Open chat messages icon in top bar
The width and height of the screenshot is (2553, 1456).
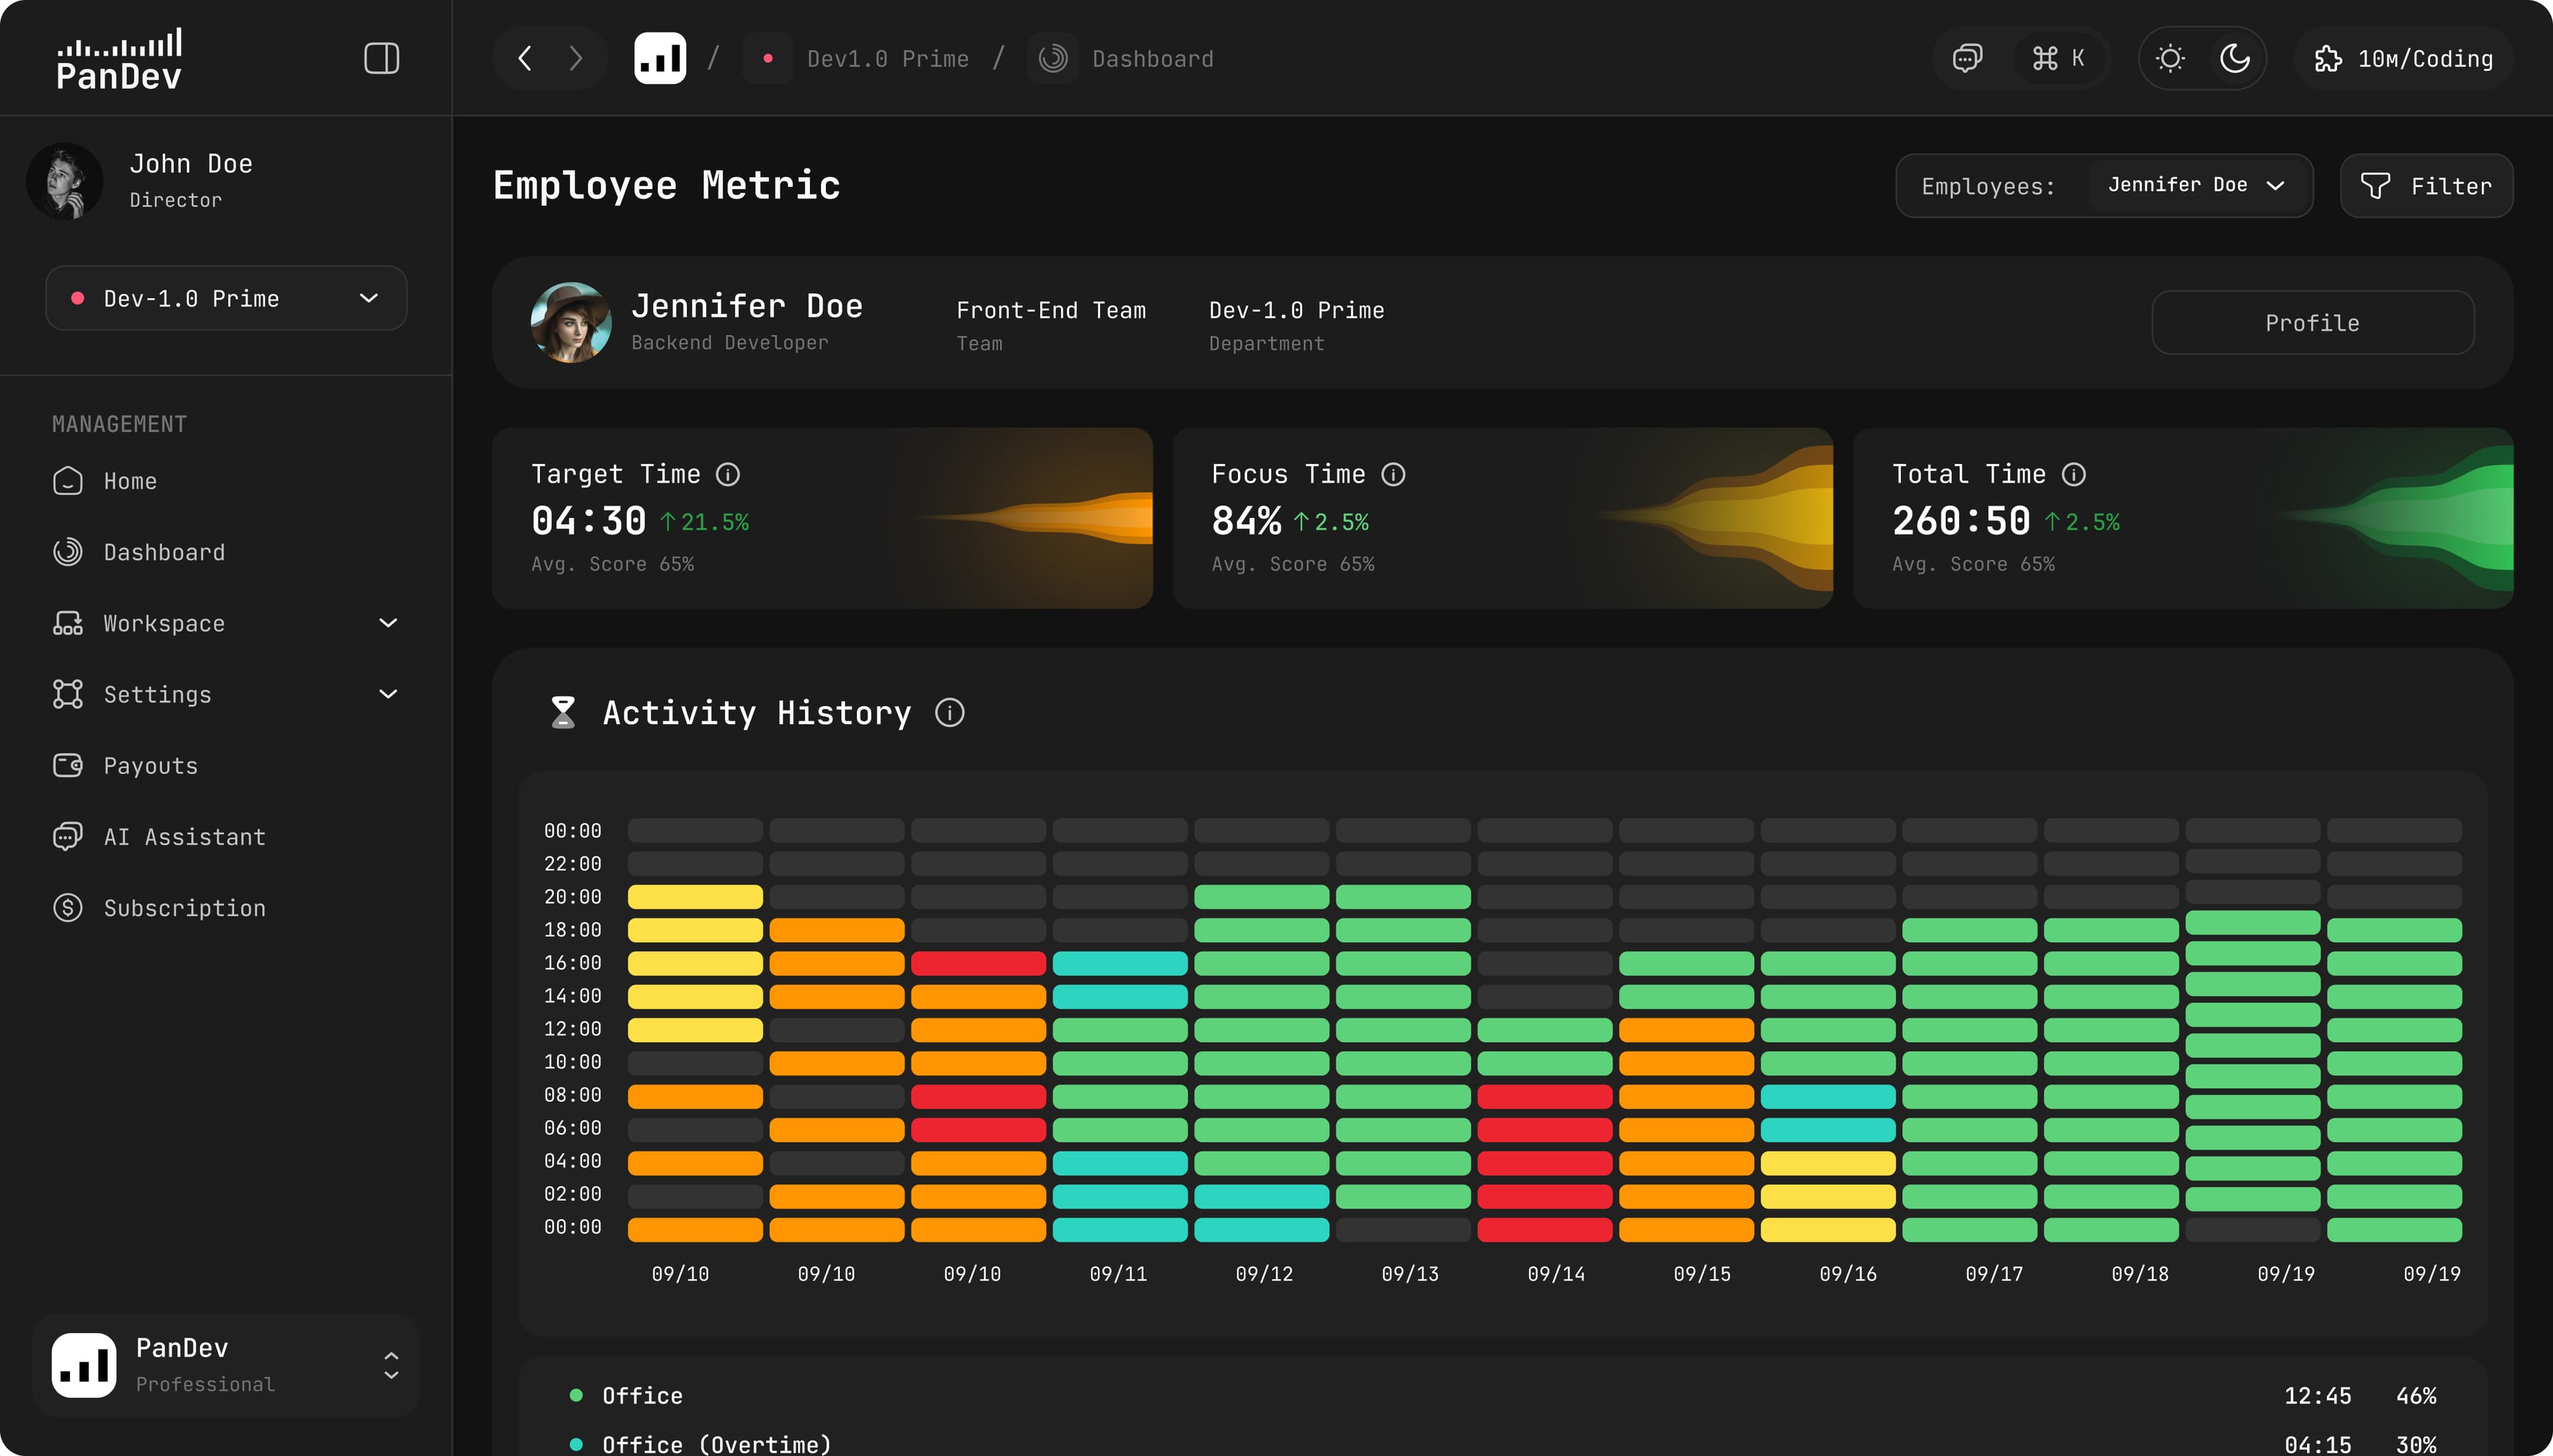click(1967, 58)
